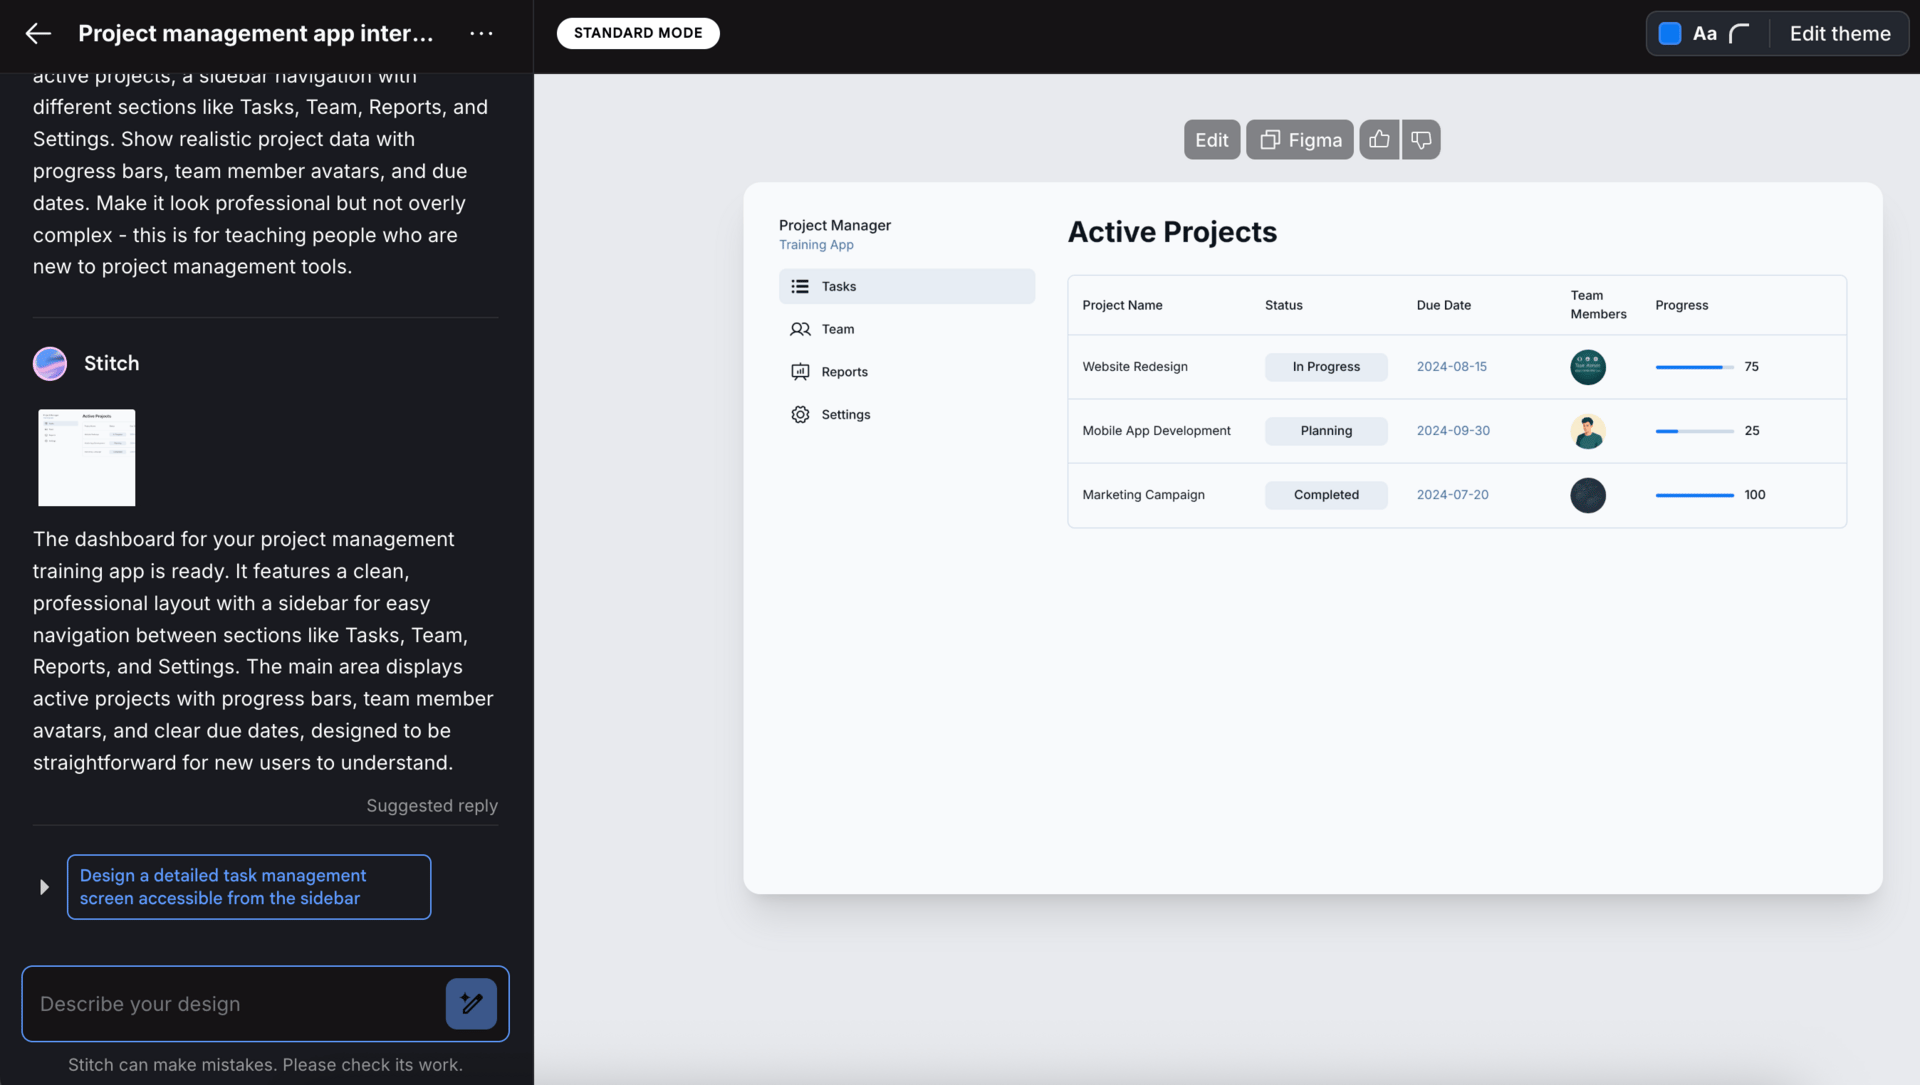The height and width of the screenshot is (1085, 1920).
Task: Click the Status column header
Action: coord(1283,305)
